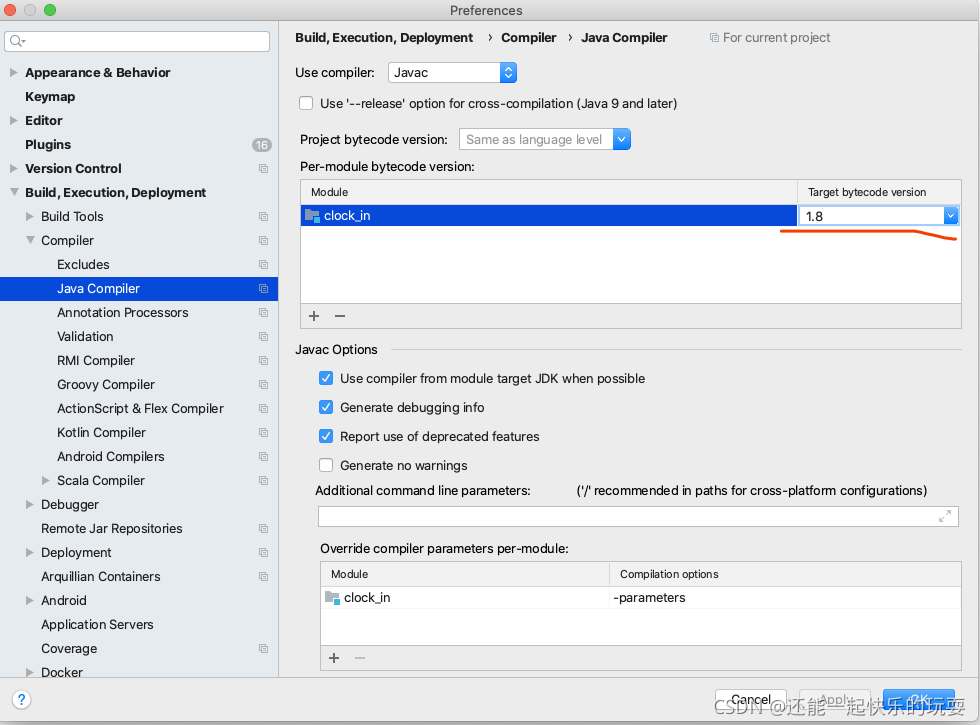Click the project-level icon beside Scala Compiler
Screen dimensions: 980x725
(x=264, y=481)
